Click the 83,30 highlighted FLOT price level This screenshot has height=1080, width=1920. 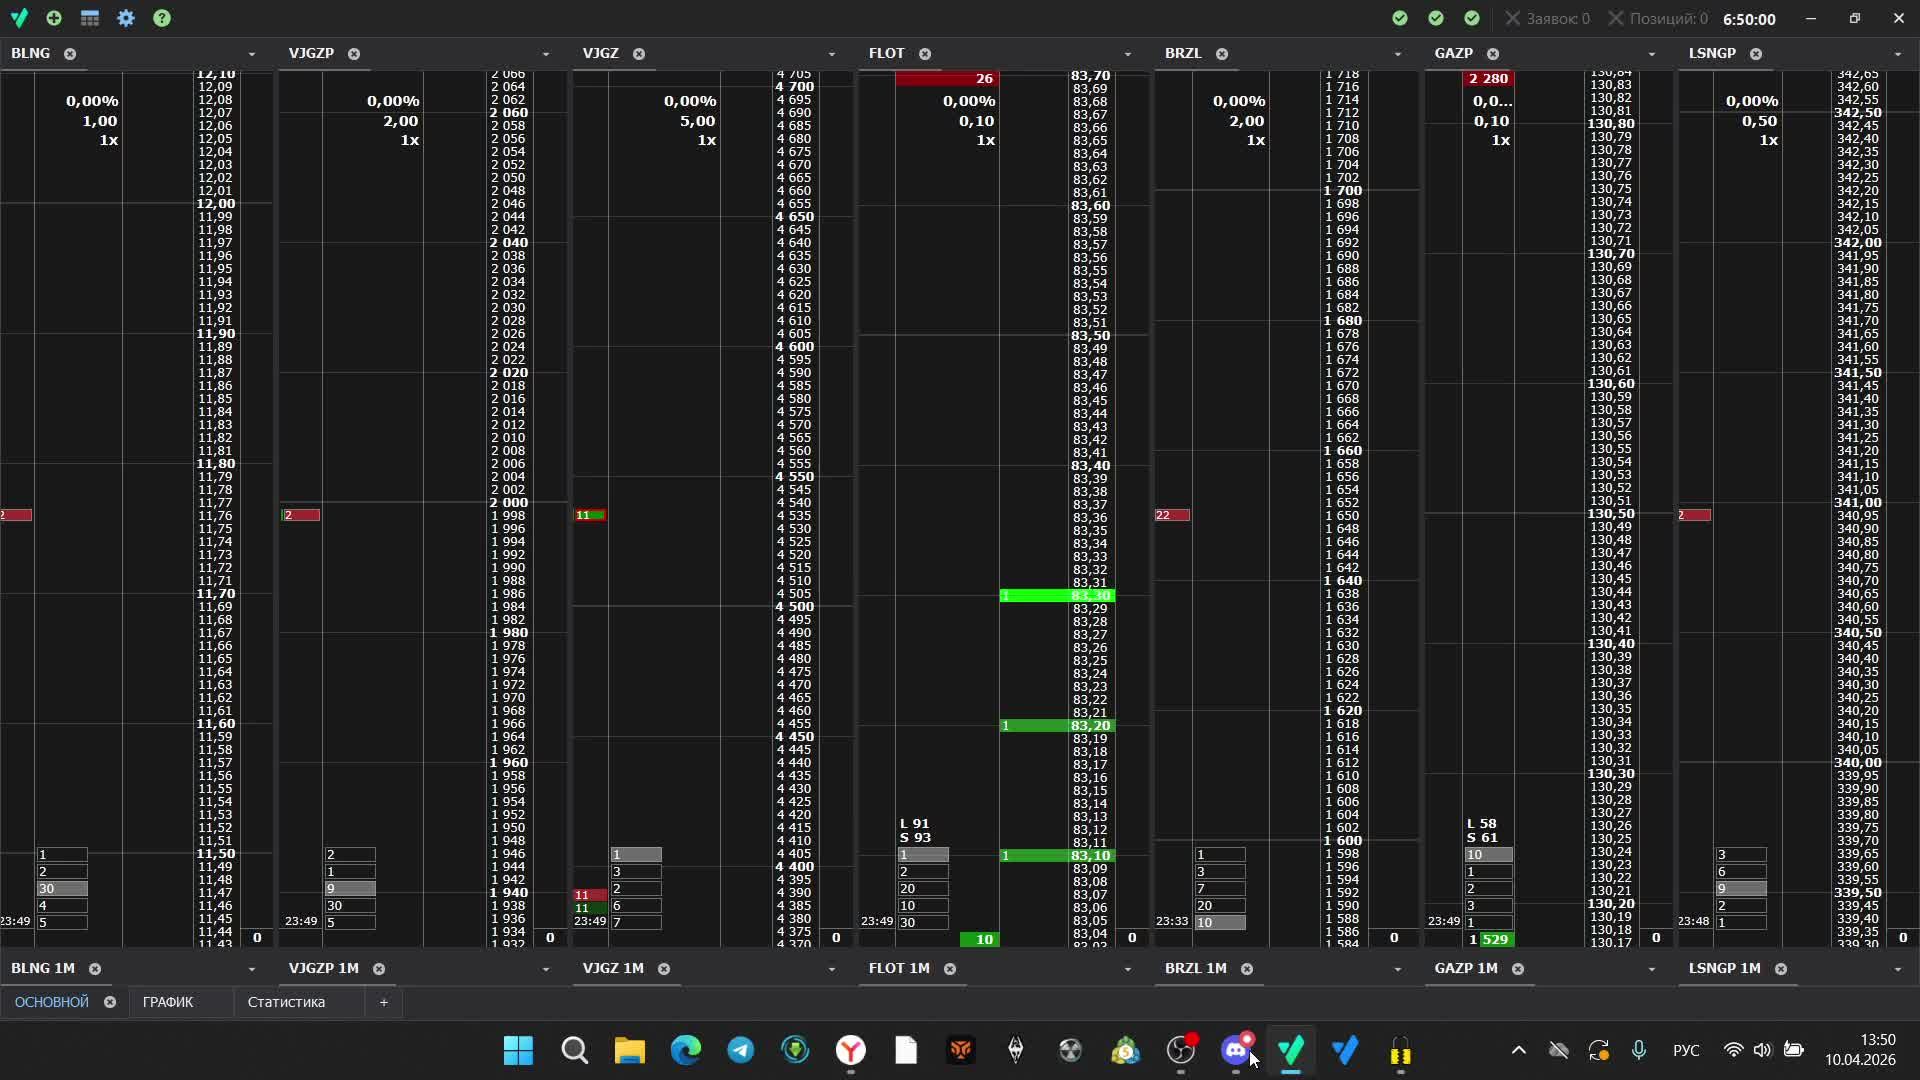pyautogui.click(x=1090, y=596)
